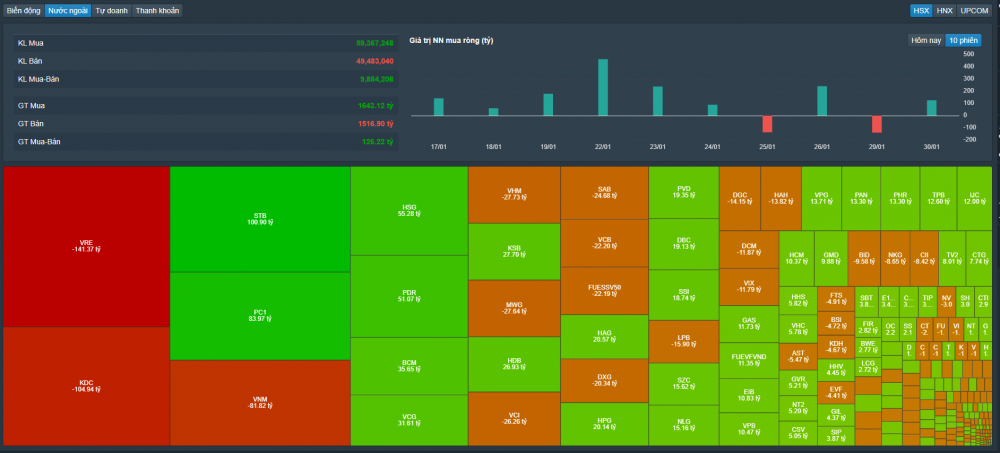
Task: Open the GAS treemap tile
Action: [x=749, y=324]
